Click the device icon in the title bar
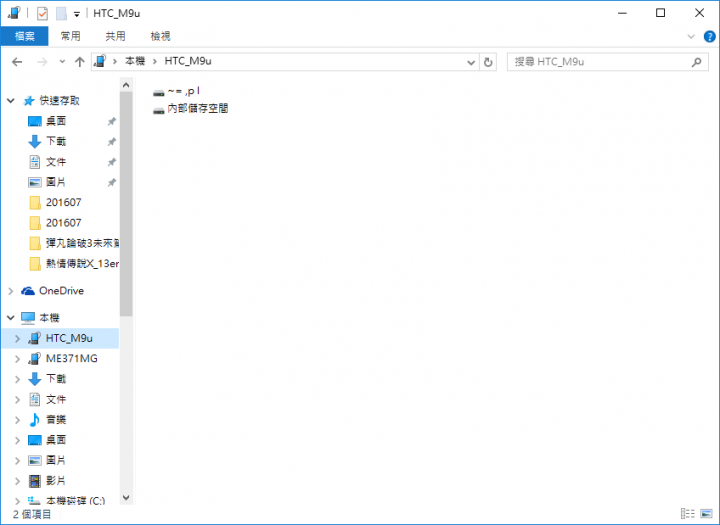This screenshot has height=525, width=720. [x=13, y=13]
